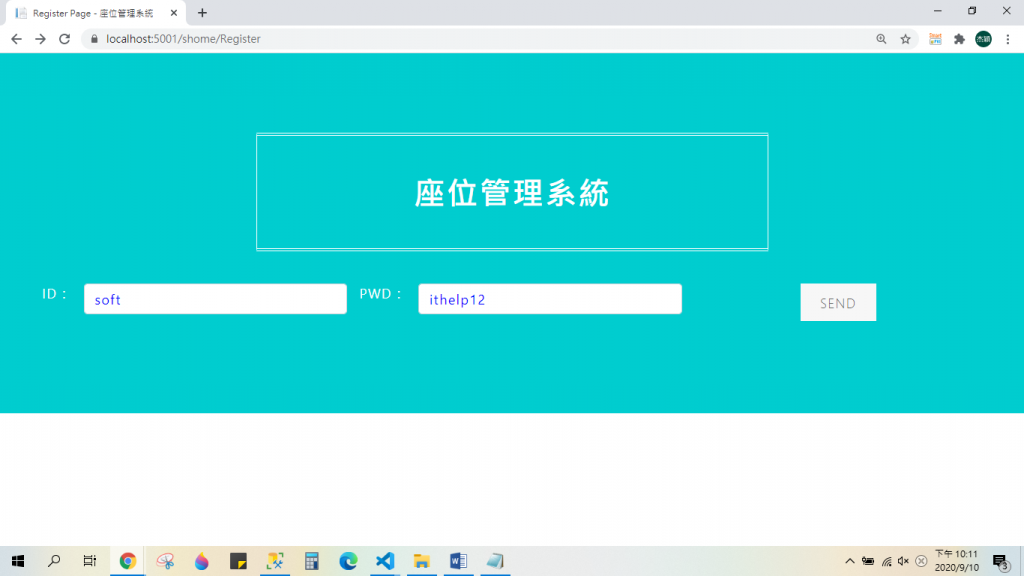
Task: Switch to Chrome in the taskbar
Action: 127,561
